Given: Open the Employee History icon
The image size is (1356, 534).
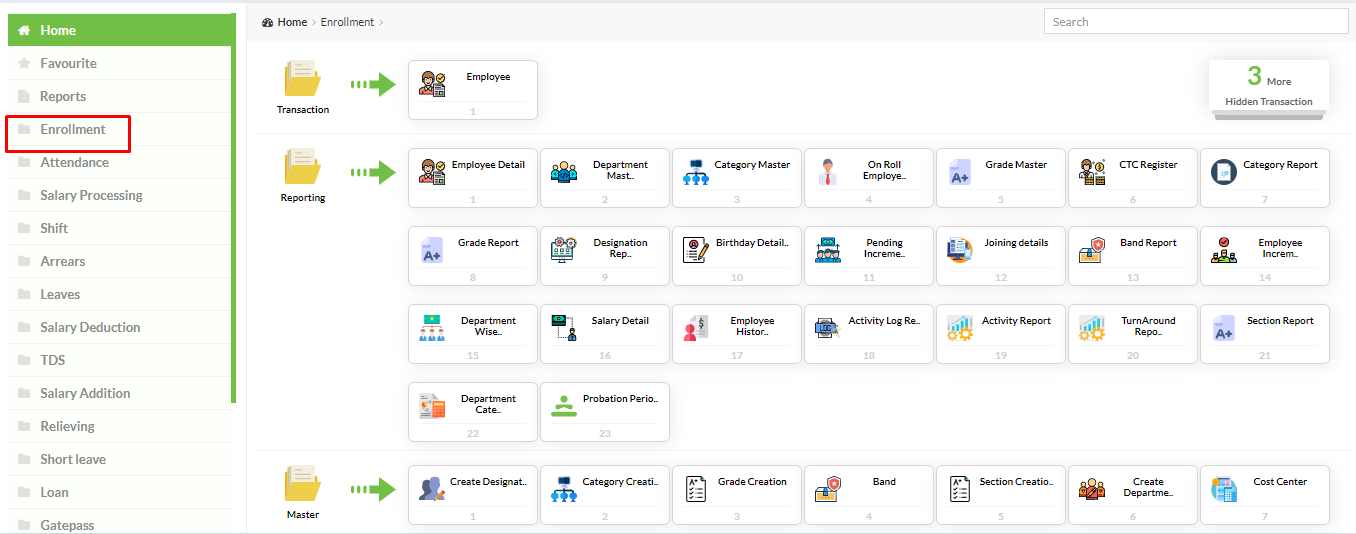Looking at the screenshot, I should coord(696,328).
